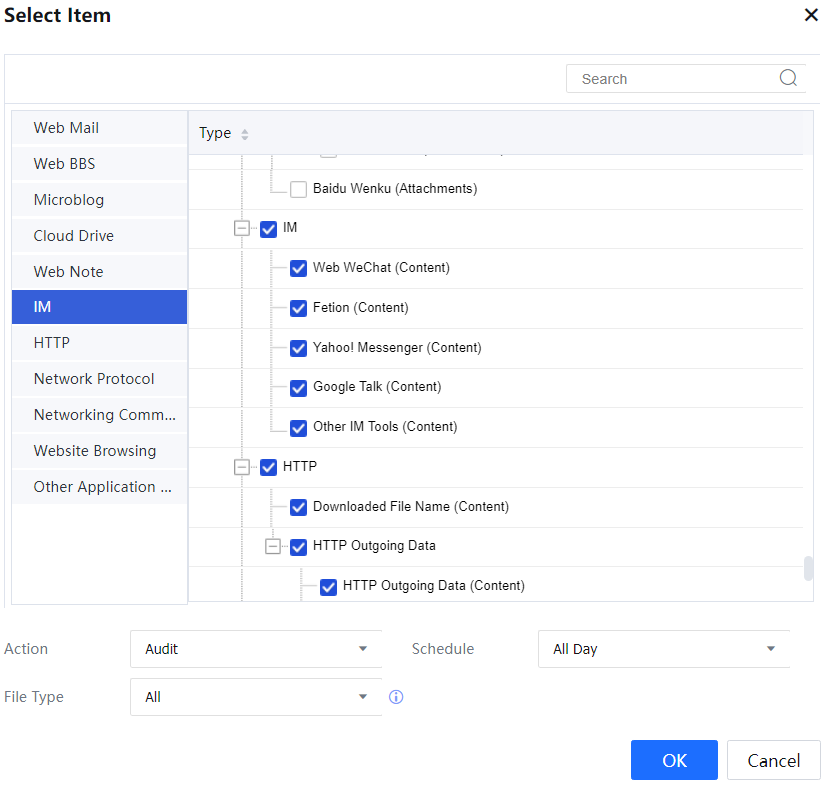Click the OK button
The height and width of the screenshot is (788, 834).
[x=674, y=761]
